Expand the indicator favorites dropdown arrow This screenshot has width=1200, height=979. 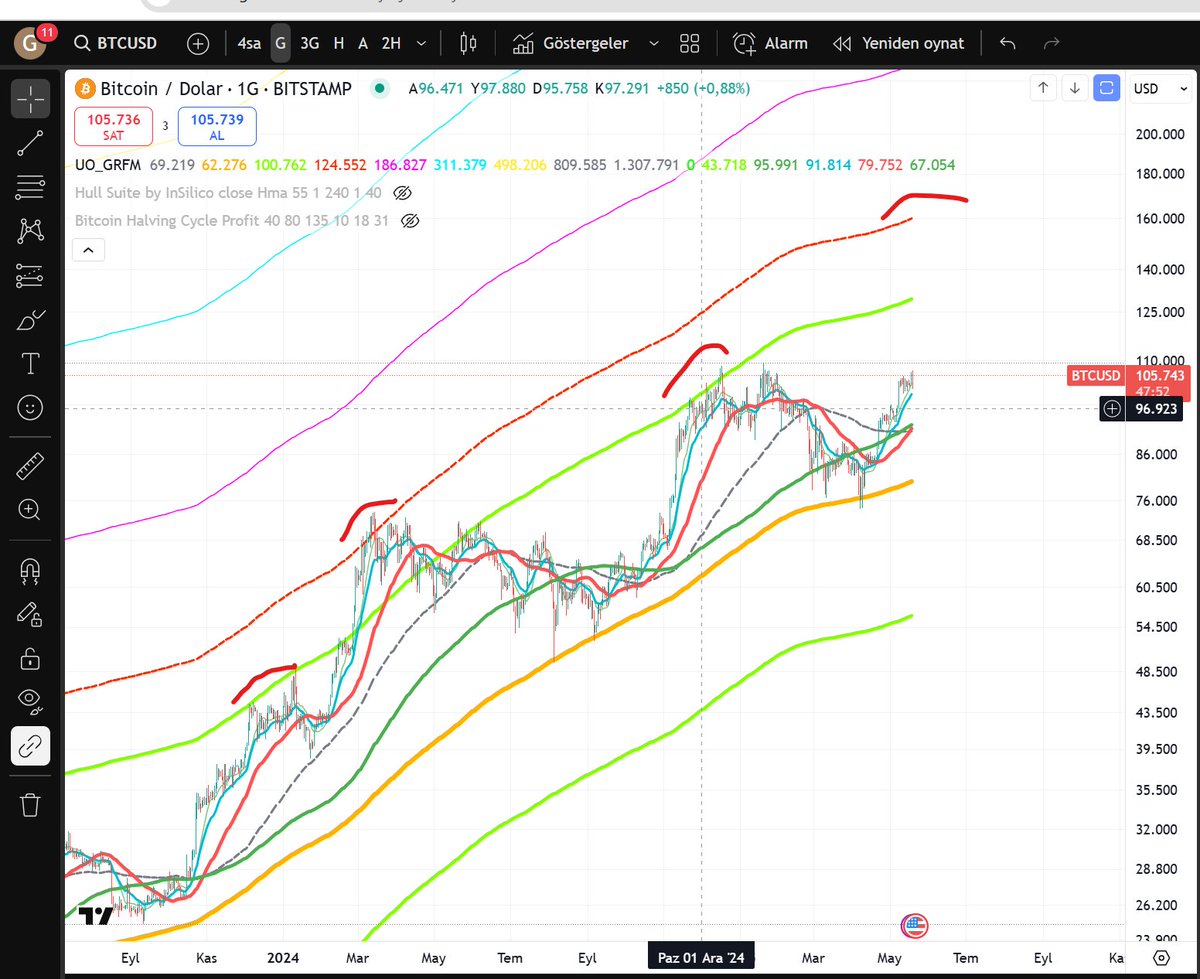click(654, 44)
